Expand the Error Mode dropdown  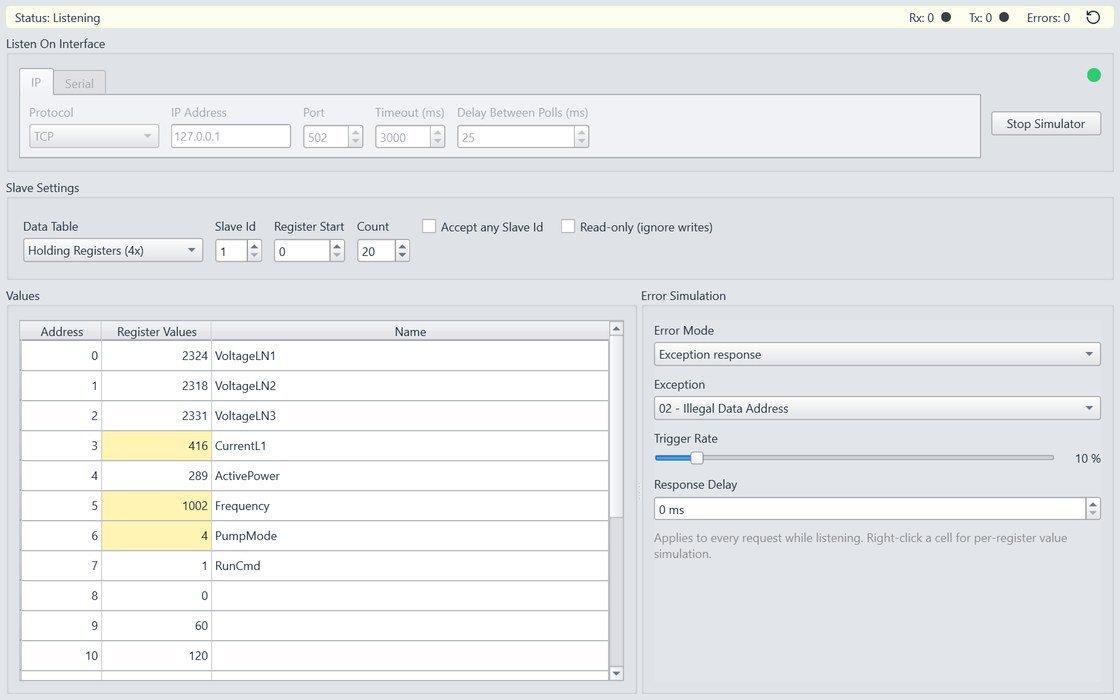[877, 354]
